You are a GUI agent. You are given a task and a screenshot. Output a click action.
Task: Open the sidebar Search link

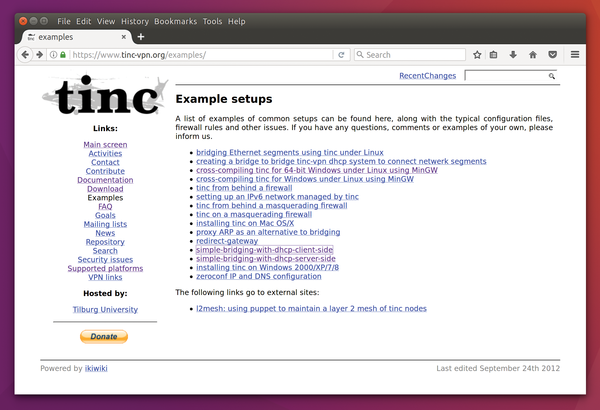tap(105, 251)
